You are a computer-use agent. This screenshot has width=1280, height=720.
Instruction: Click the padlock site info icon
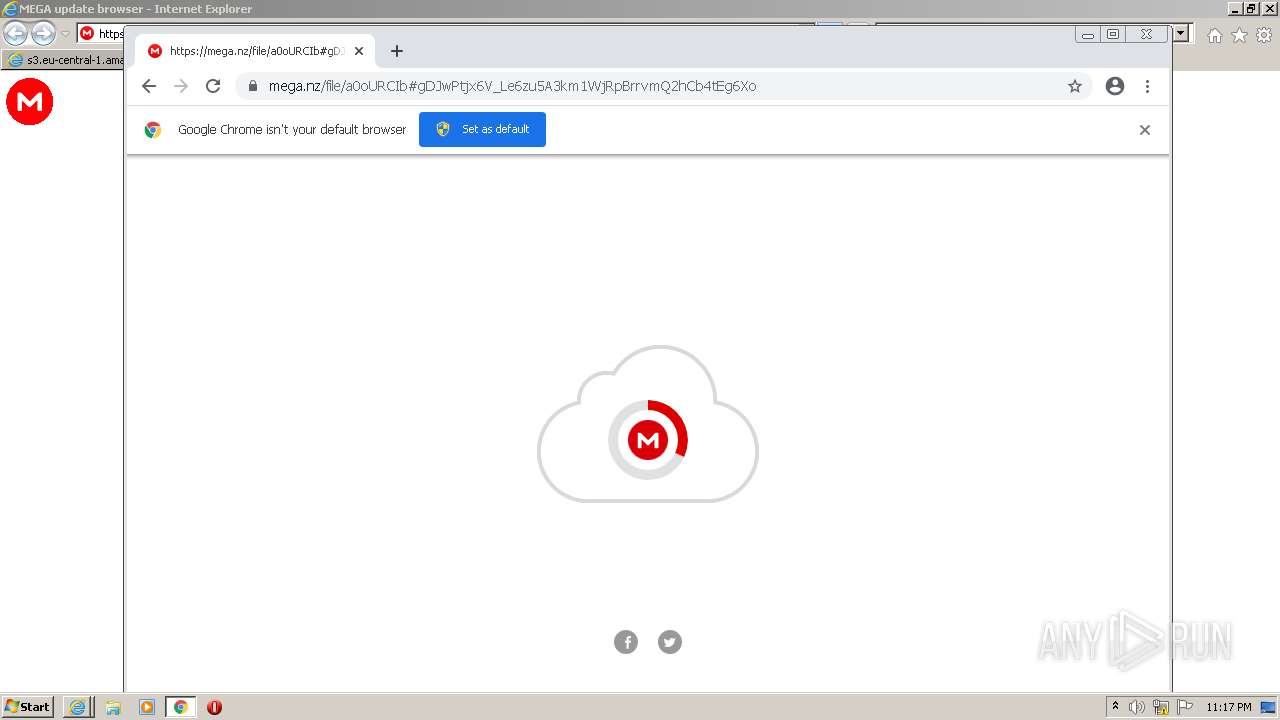pyautogui.click(x=252, y=86)
